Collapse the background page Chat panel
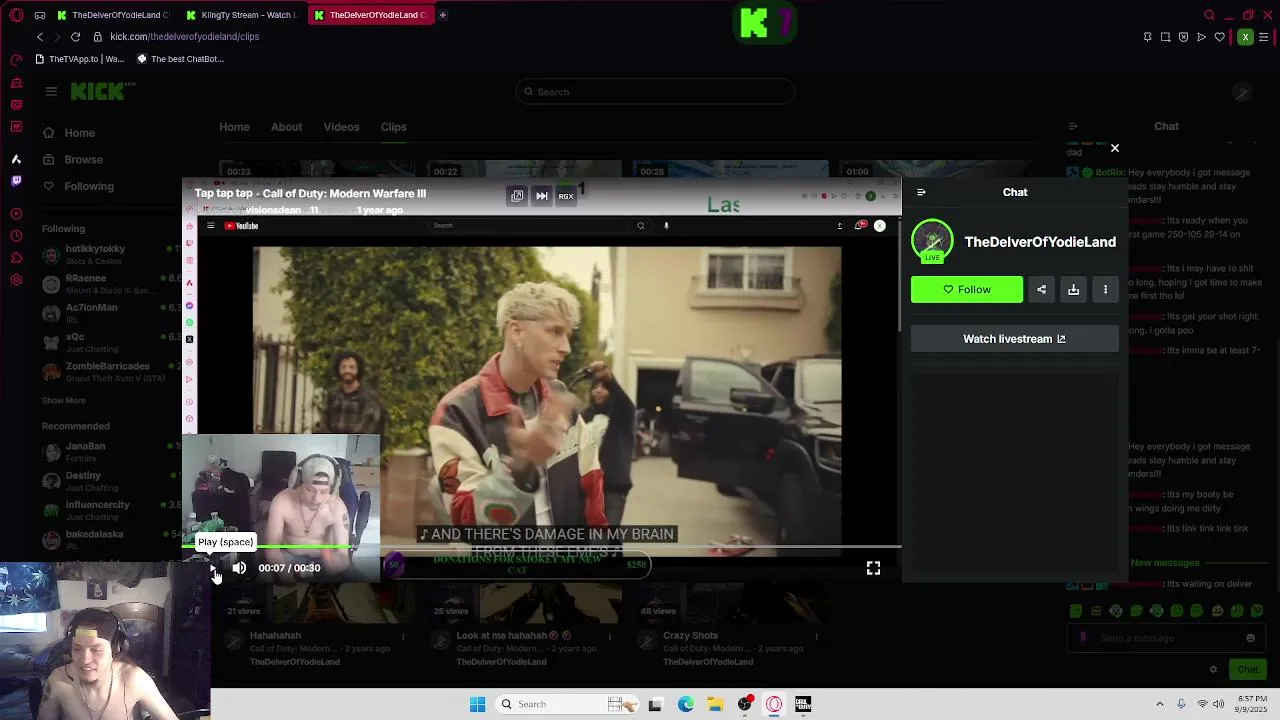Screen dimensions: 1280x720 [x=1073, y=126]
